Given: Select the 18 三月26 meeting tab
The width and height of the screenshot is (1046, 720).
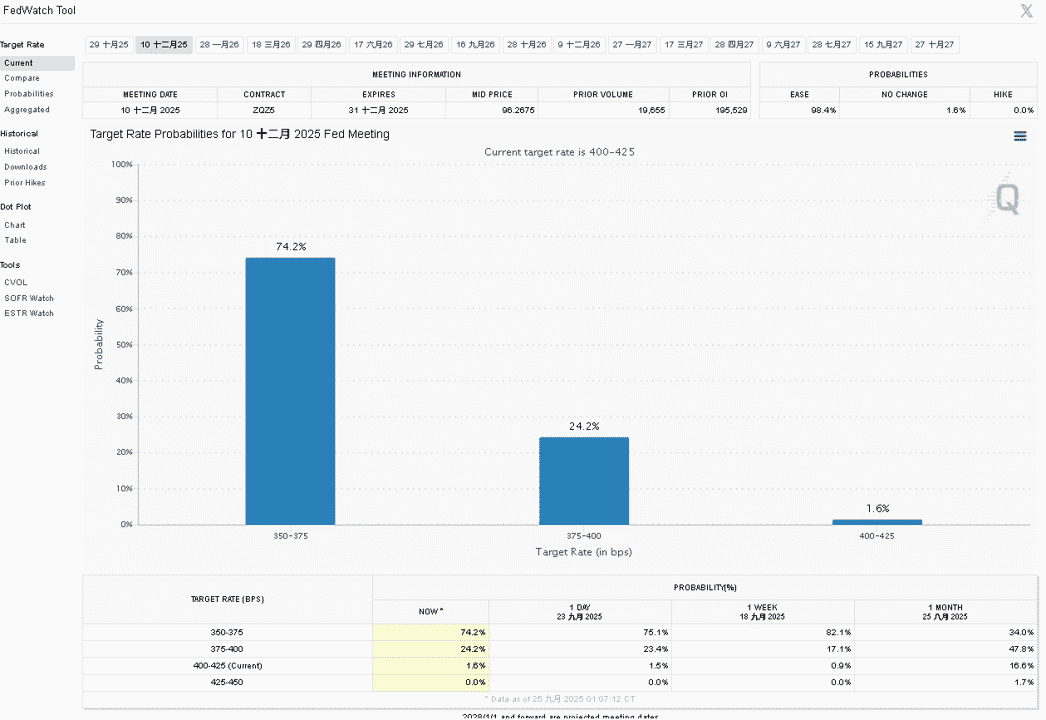Looking at the screenshot, I should (x=271, y=45).
